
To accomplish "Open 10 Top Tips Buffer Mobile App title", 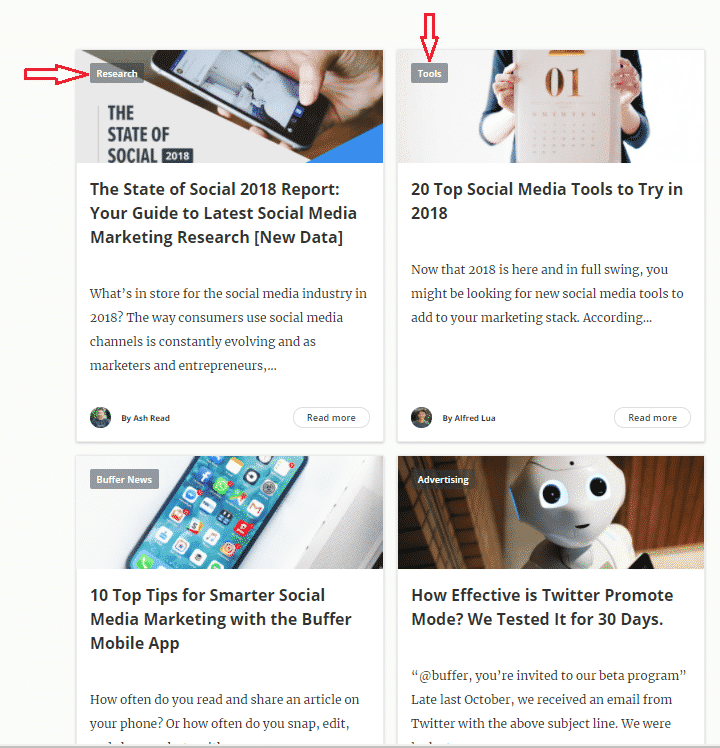I will [220, 619].
